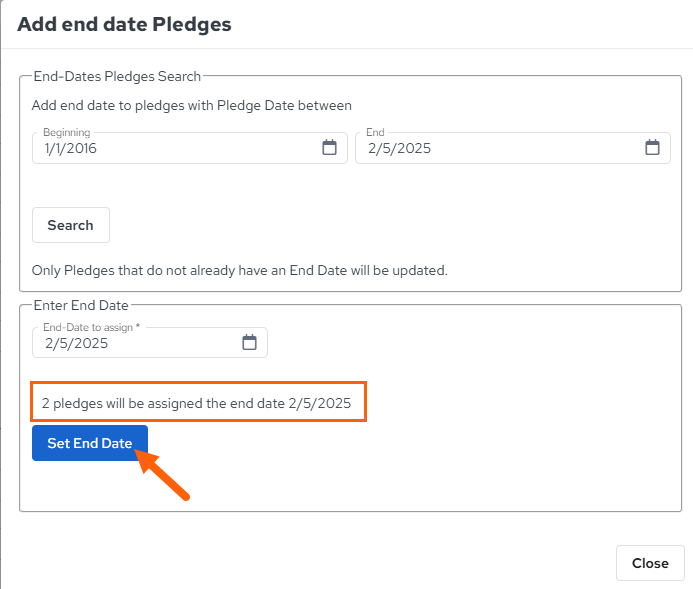Click the small 'End' field label
The height and width of the screenshot is (589, 693).
pos(375,132)
